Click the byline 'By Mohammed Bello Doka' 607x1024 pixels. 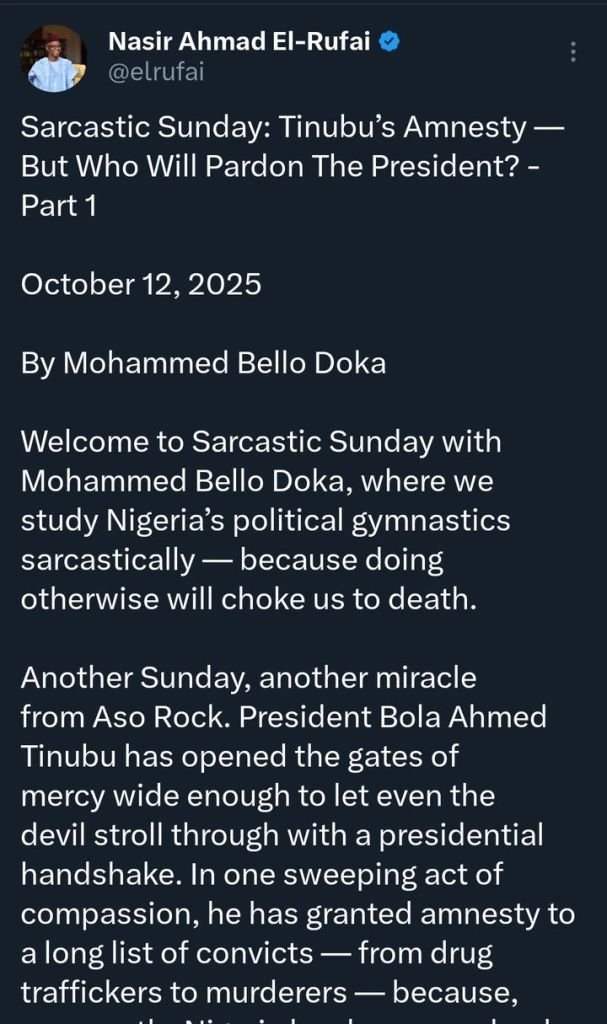point(203,362)
